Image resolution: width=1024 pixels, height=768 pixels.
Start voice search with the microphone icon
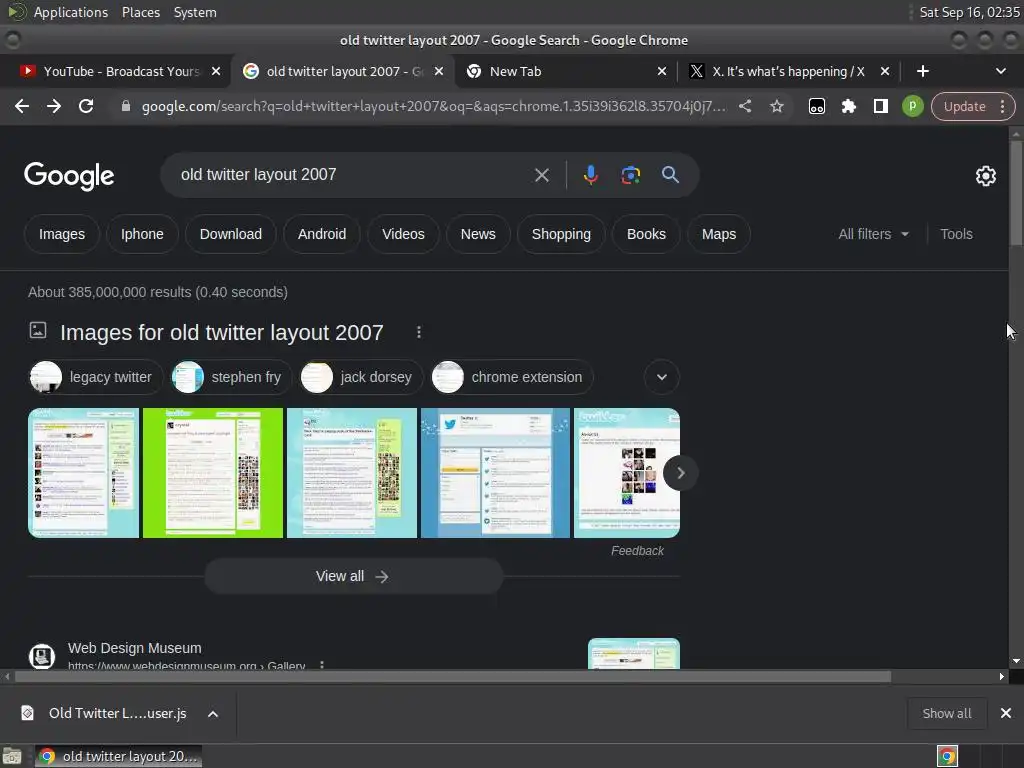[x=590, y=175]
